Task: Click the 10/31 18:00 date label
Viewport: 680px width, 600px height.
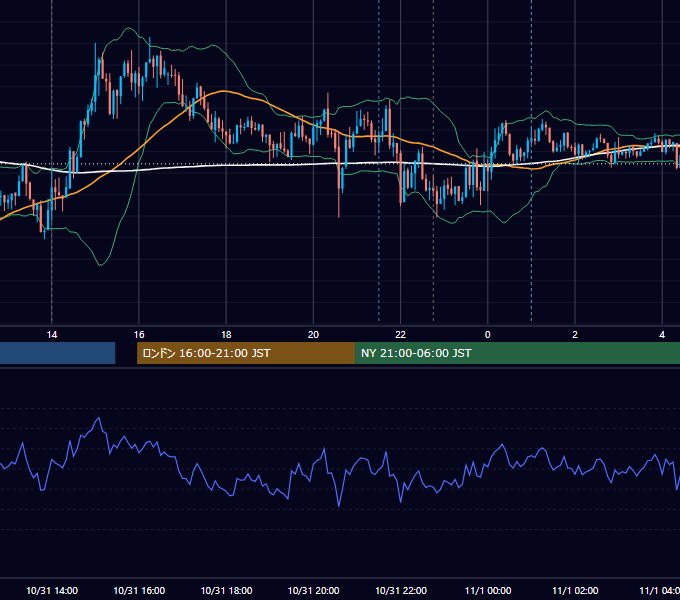Action: [x=226, y=590]
